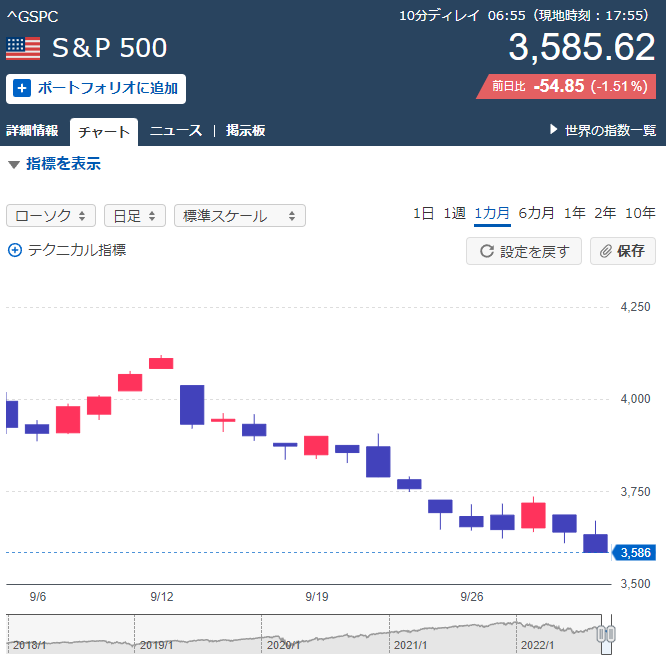Click the 3,500 price axis label
Screen dimensions: 666x660
635,584
